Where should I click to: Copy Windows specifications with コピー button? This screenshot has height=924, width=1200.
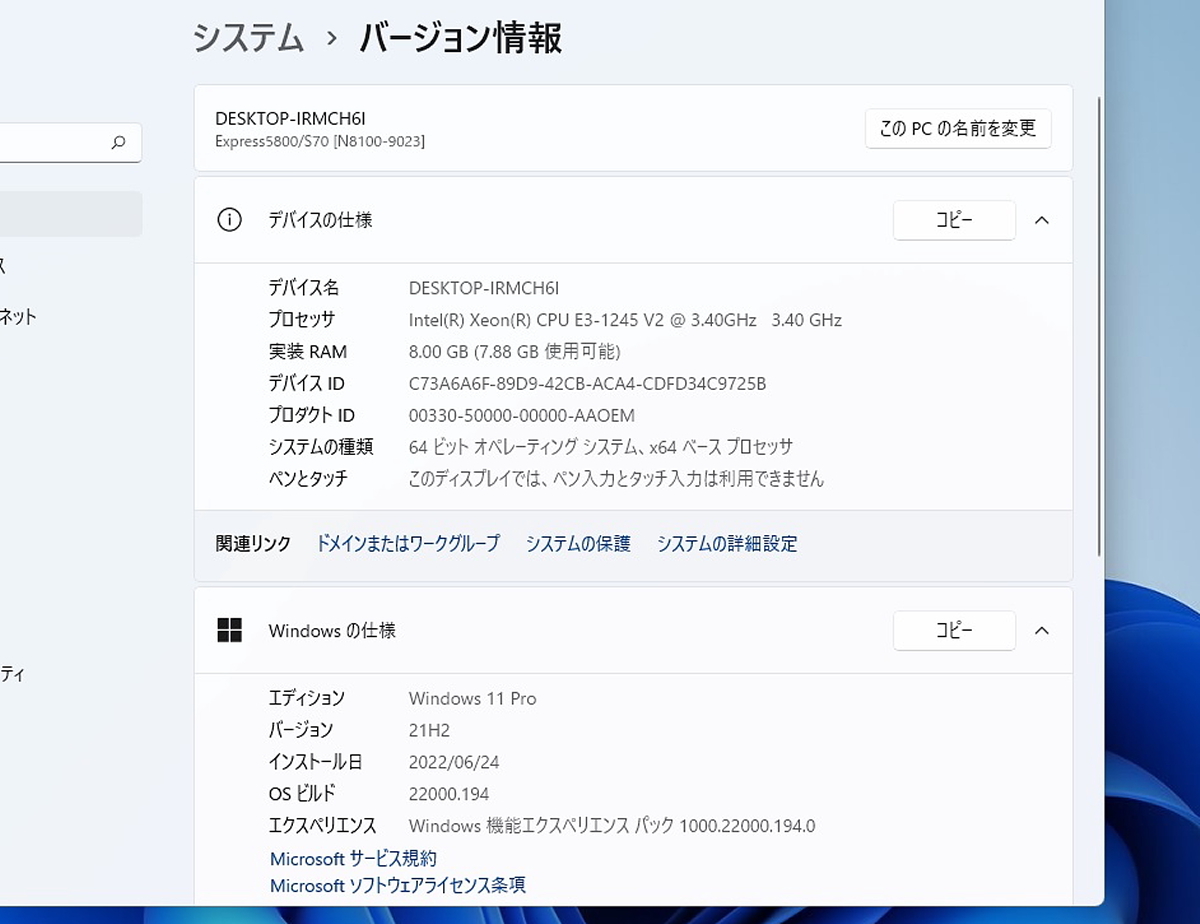click(x=954, y=630)
